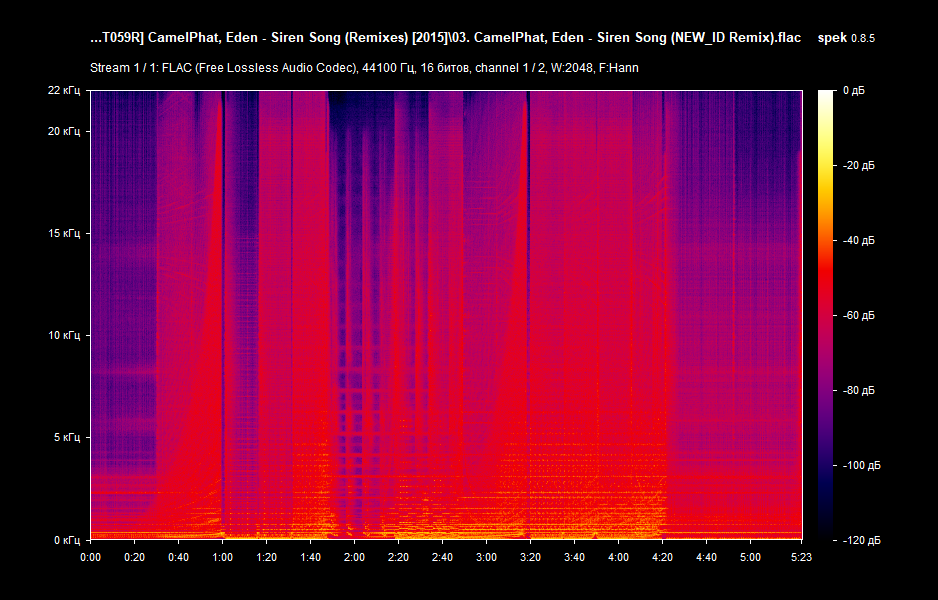The image size is (938, 600).
Task: Click the '2:20' time label
Action: click(398, 558)
